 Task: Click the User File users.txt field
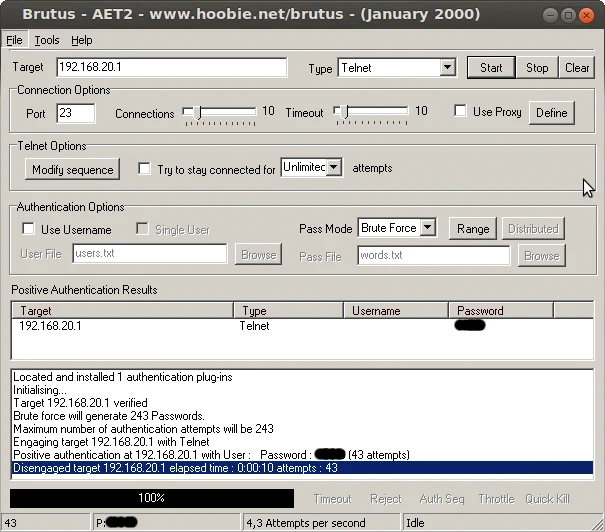point(150,253)
